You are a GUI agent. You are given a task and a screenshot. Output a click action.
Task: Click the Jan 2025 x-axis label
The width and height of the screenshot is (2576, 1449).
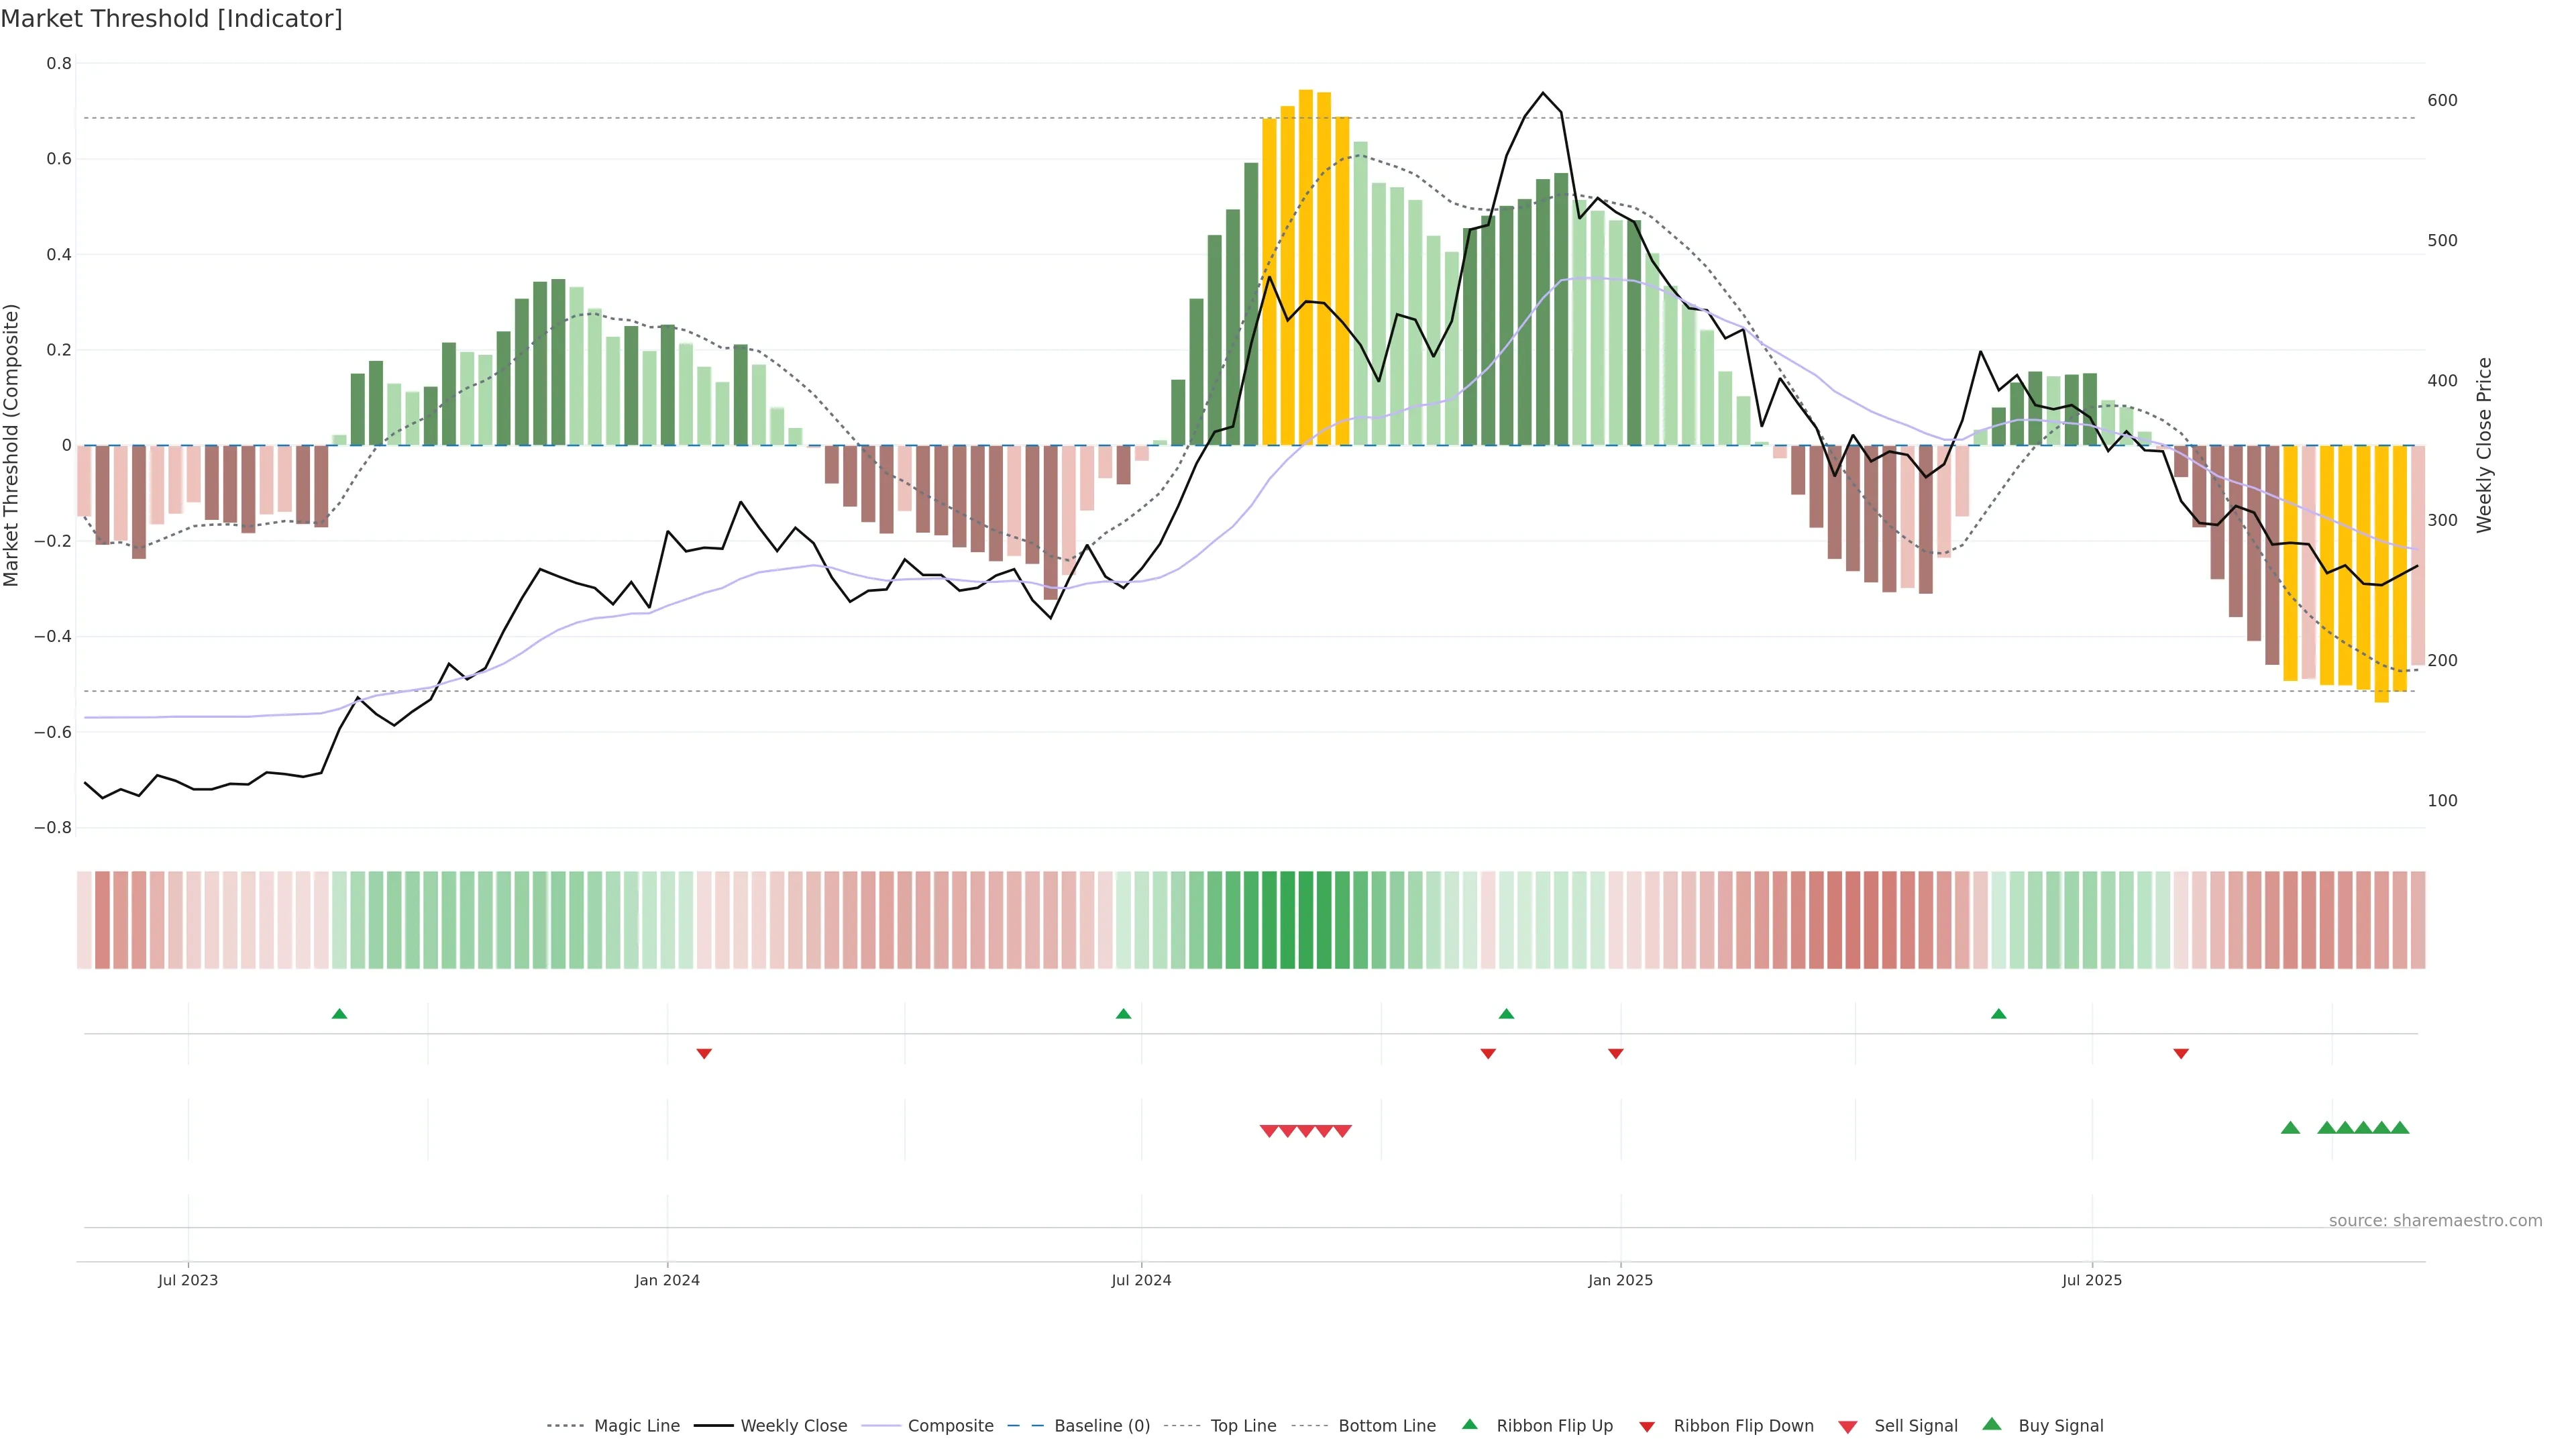[x=1620, y=1280]
